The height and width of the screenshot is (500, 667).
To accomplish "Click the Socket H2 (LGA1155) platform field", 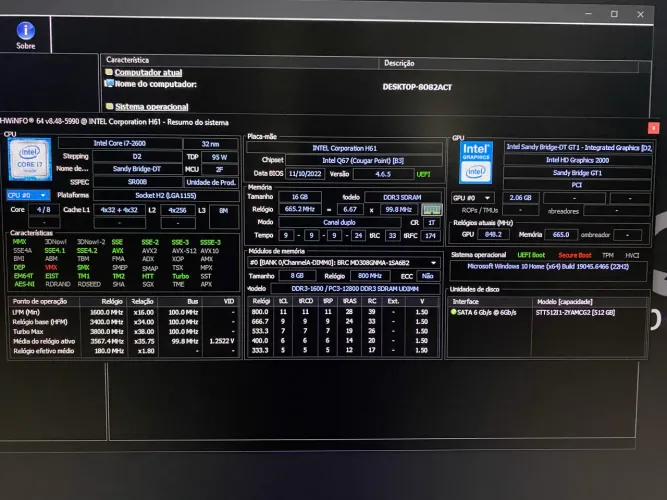I will tap(166, 195).
